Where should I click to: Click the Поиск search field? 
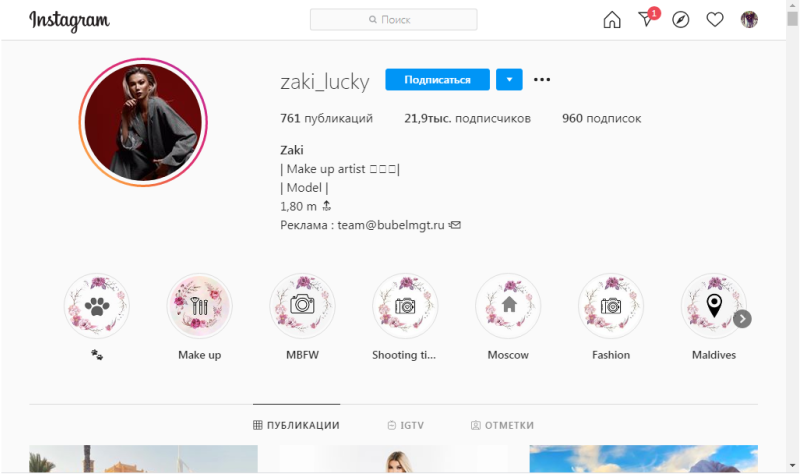pos(393,20)
